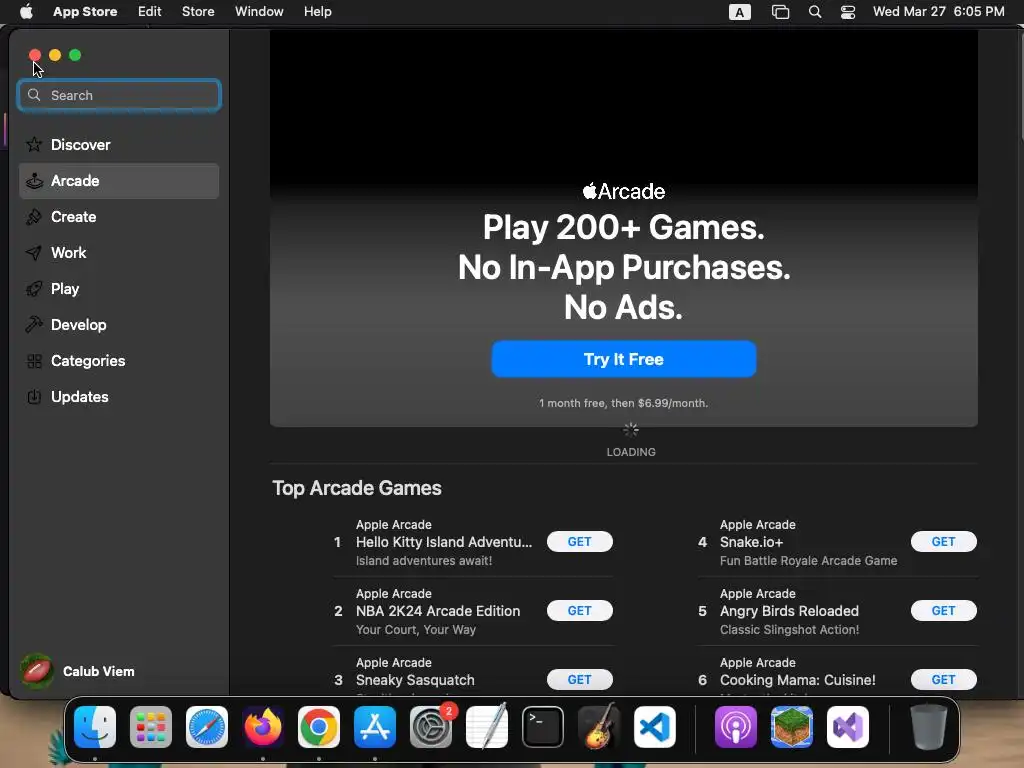Open the Window menu
The image size is (1024, 768).
coord(259,12)
